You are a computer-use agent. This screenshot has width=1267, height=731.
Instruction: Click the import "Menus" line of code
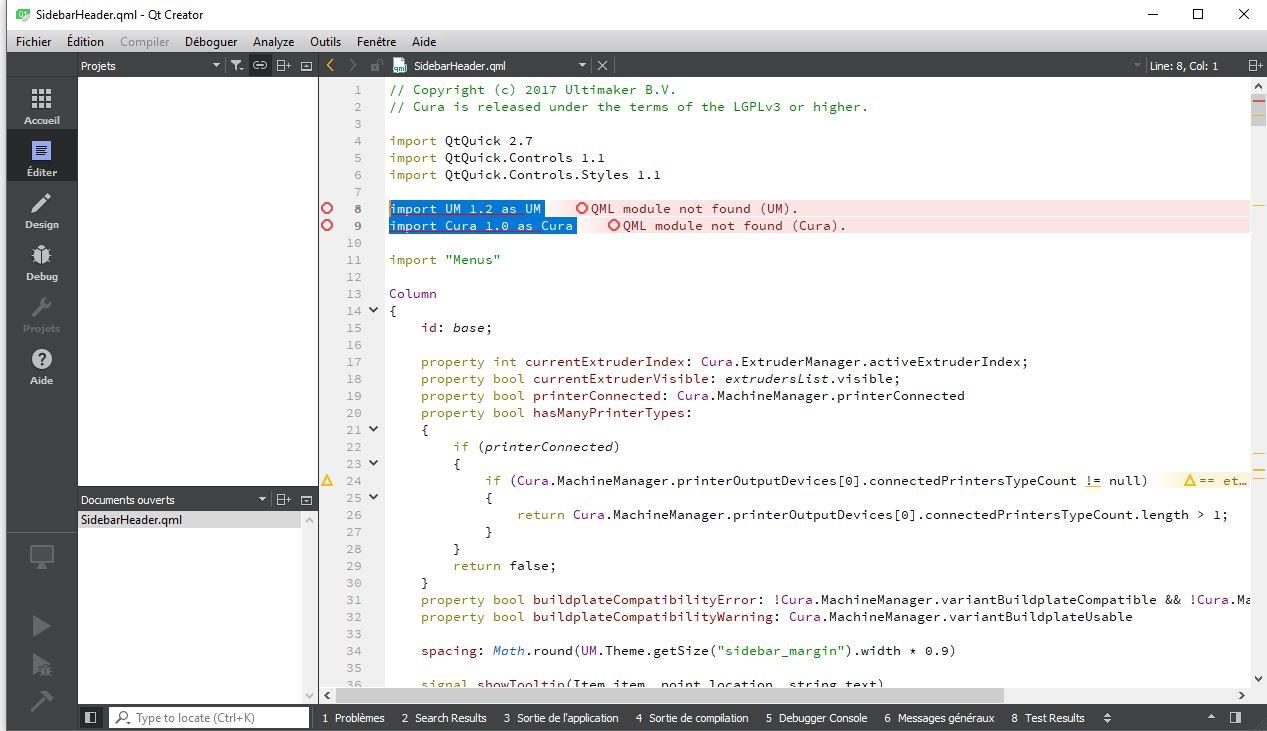[x=445, y=260]
